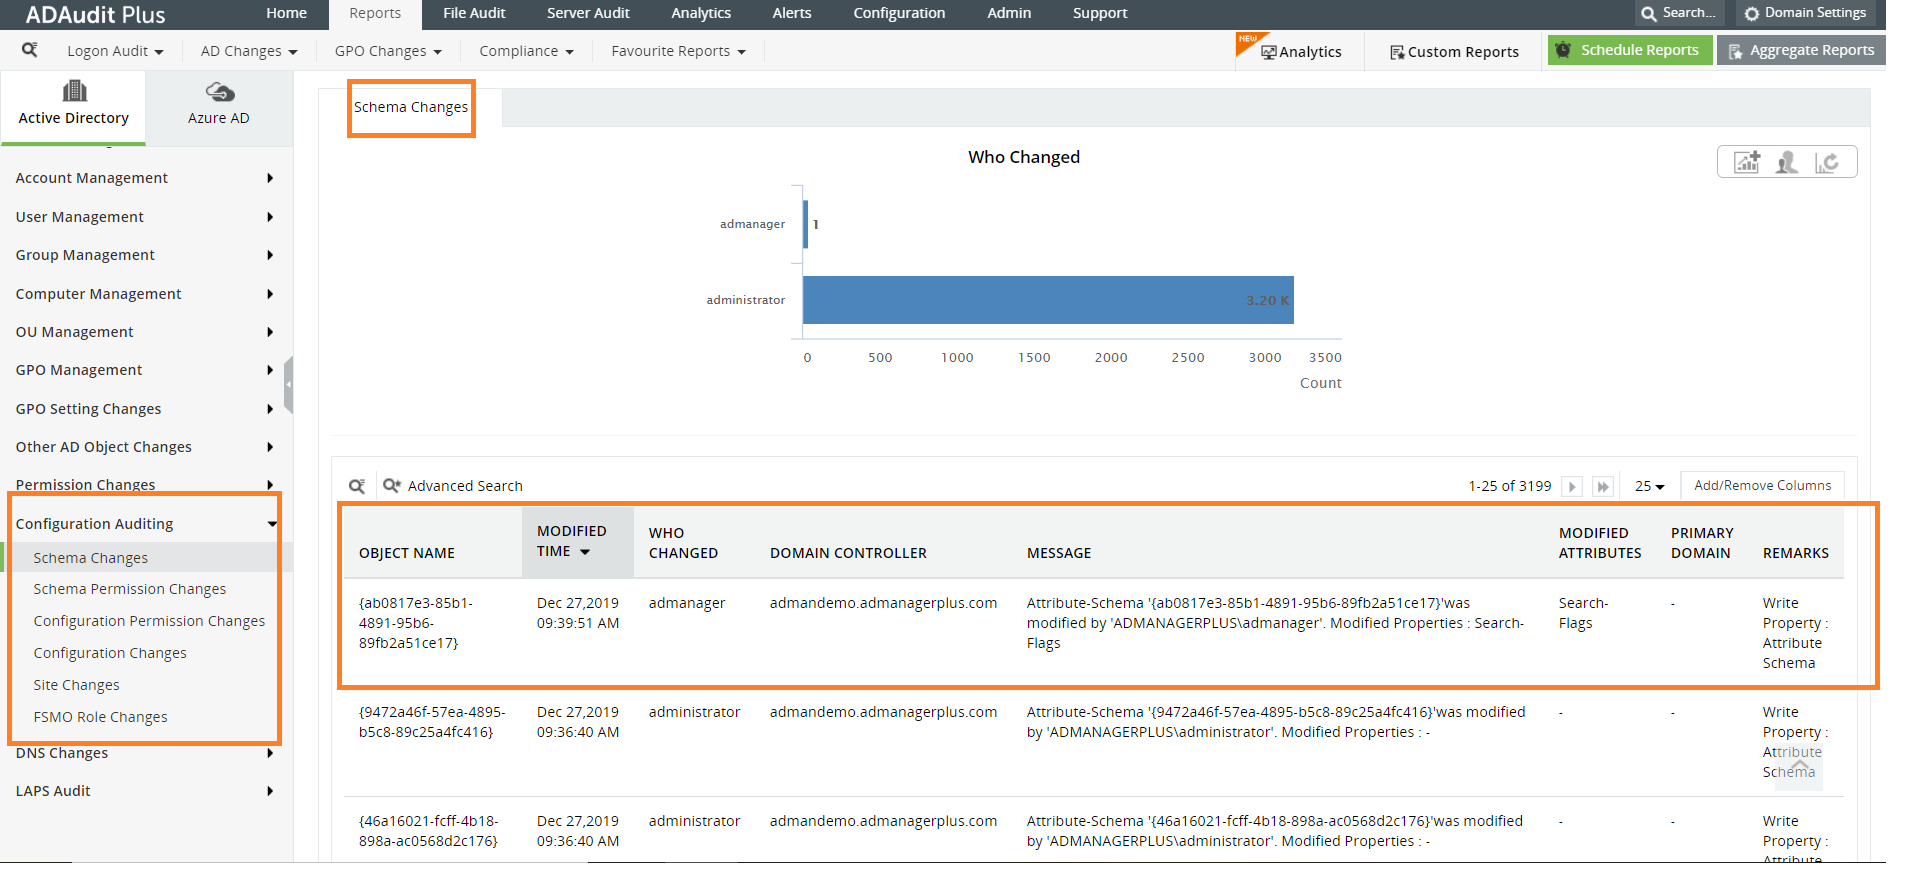Open FSMO Role Changes report

[x=101, y=717]
